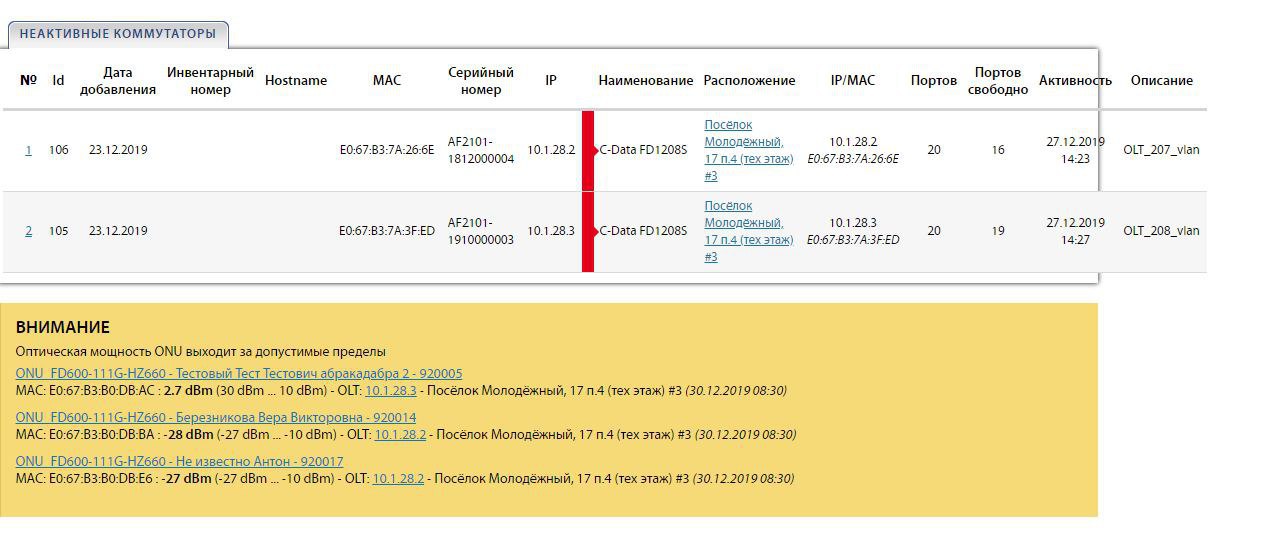The width and height of the screenshot is (1275, 541).
Task: Select MAC cell E0:67:B3:7A:26:6E
Action: click(387, 150)
